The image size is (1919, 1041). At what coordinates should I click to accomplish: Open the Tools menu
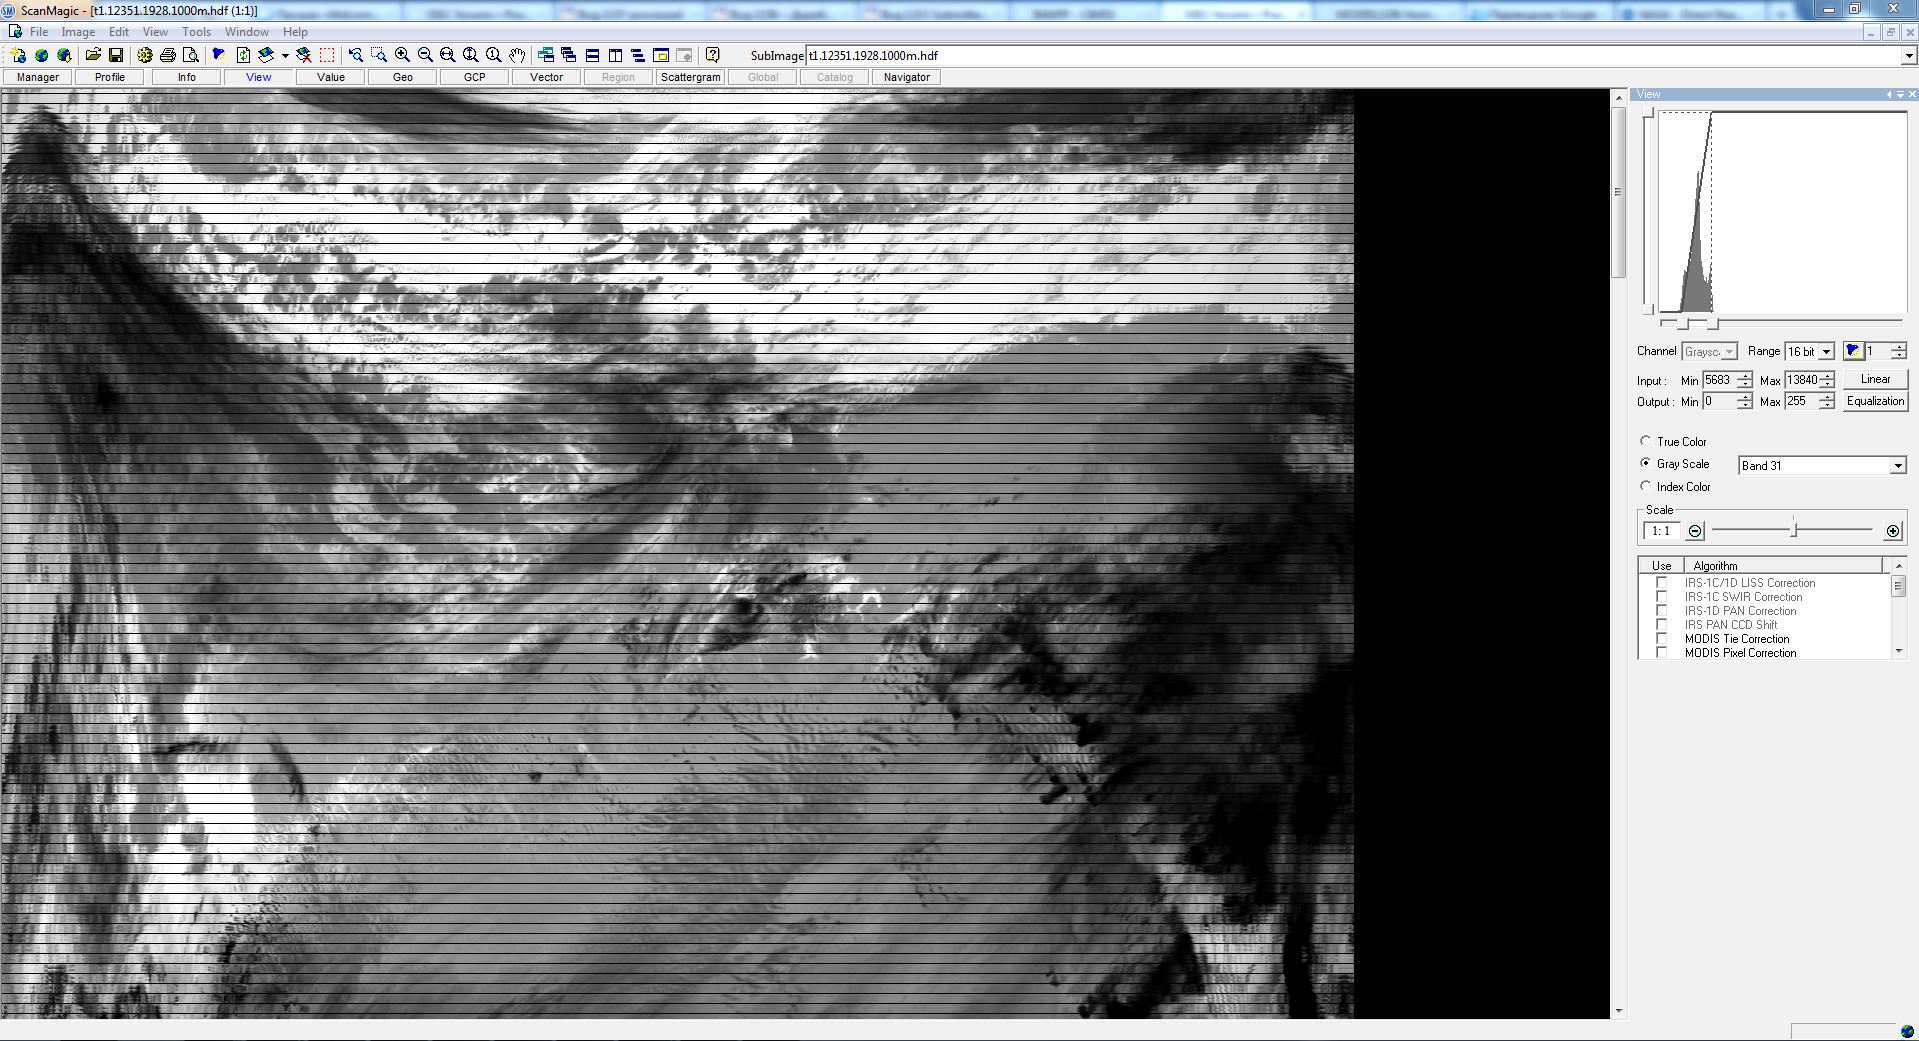coord(196,32)
